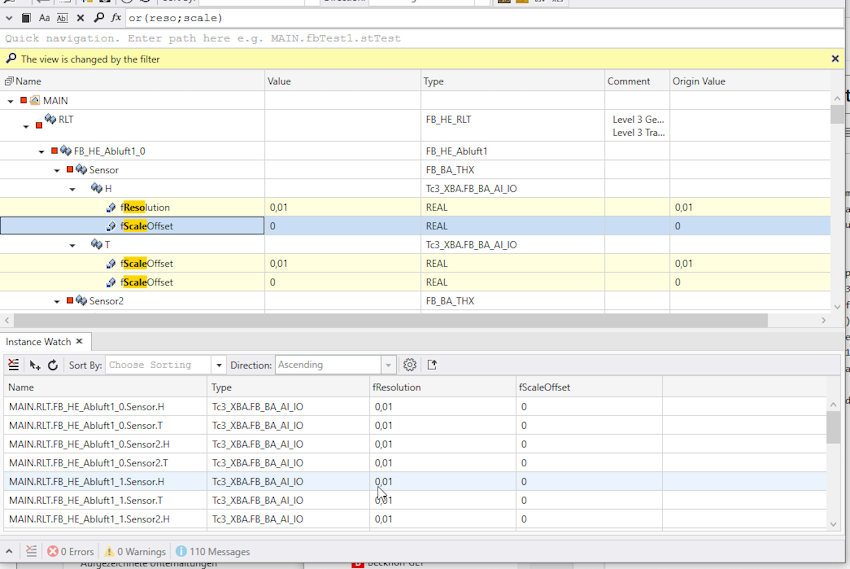Collapse the Sensor2 node

57,301
